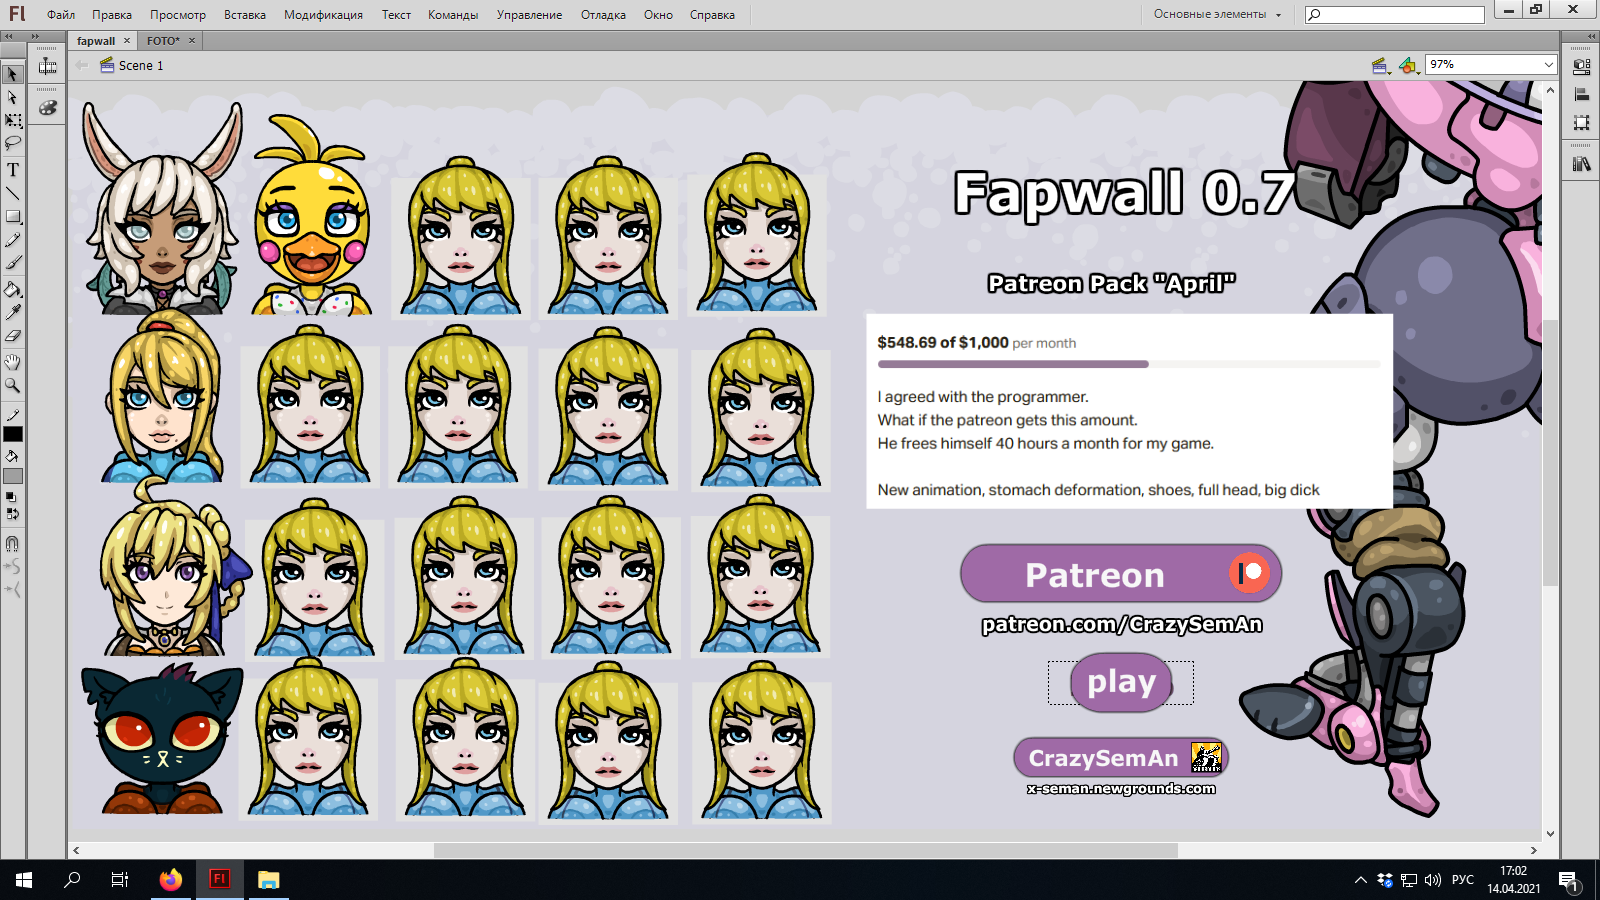Open the Properties panel icon
Viewport: 1600px width, 900px height.
(1581, 67)
